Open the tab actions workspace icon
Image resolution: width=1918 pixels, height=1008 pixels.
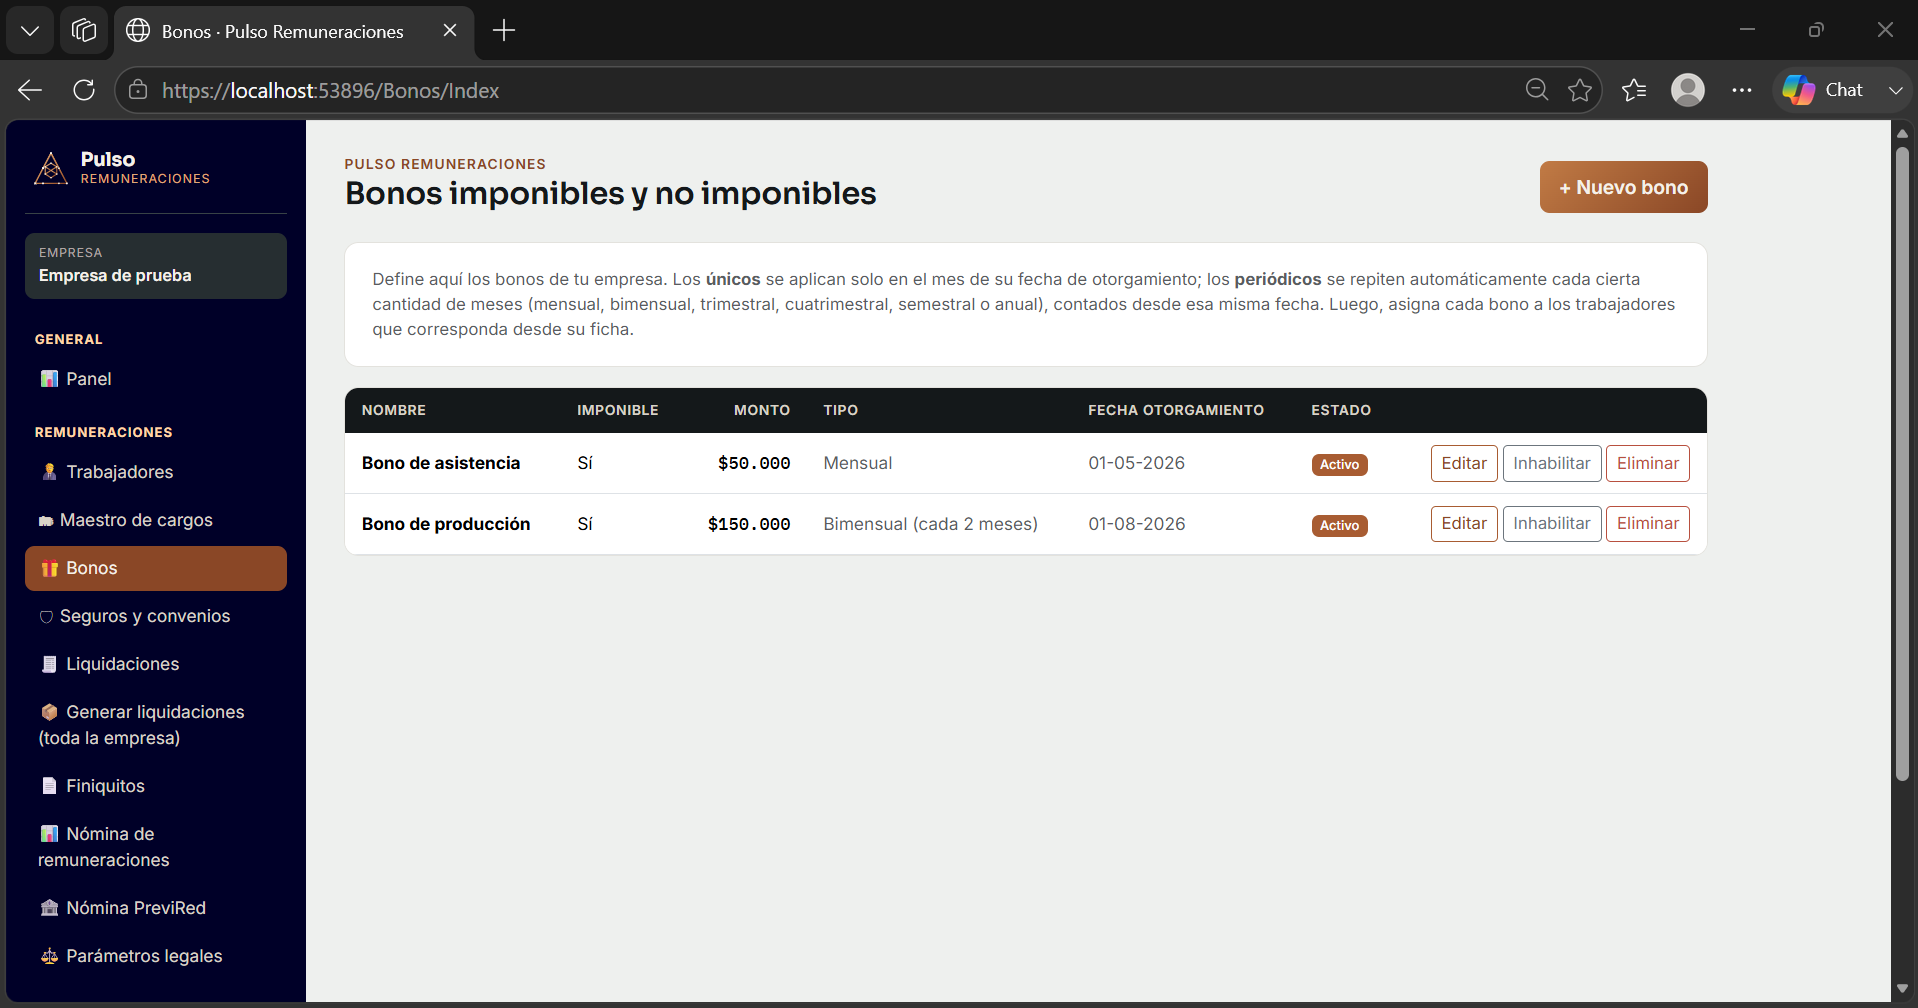point(84,30)
